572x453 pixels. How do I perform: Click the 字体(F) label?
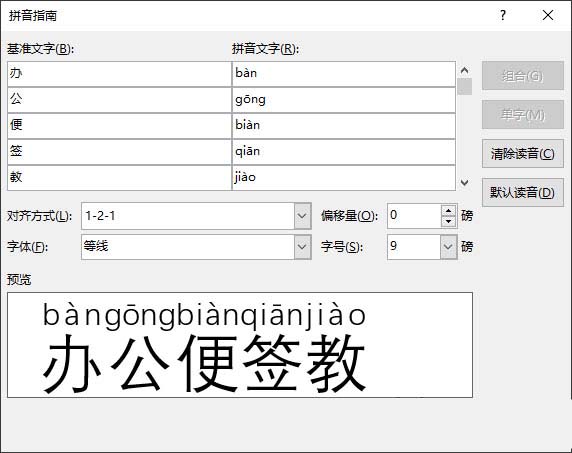point(27,247)
